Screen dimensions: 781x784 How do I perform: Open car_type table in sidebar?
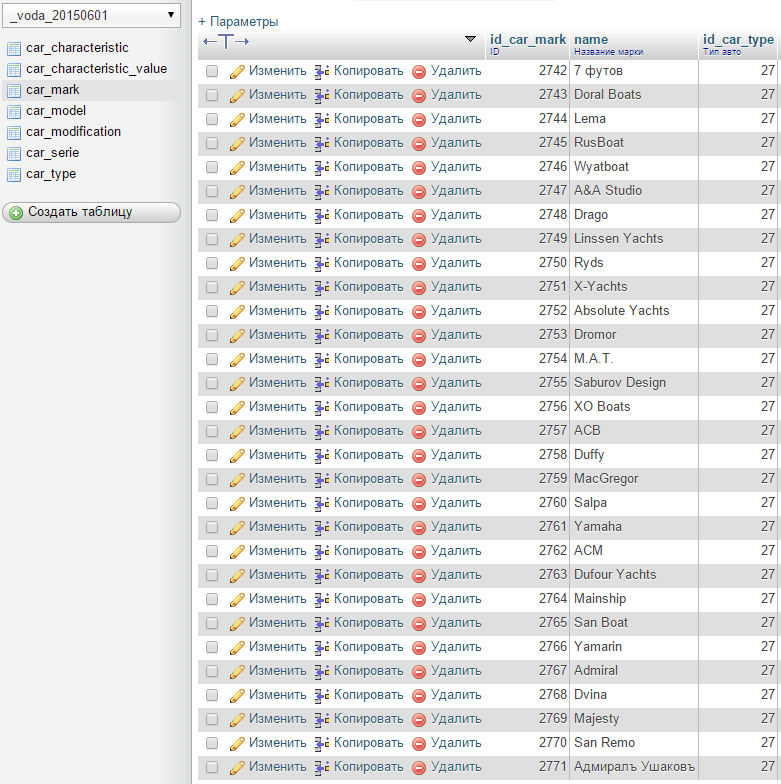coord(51,174)
